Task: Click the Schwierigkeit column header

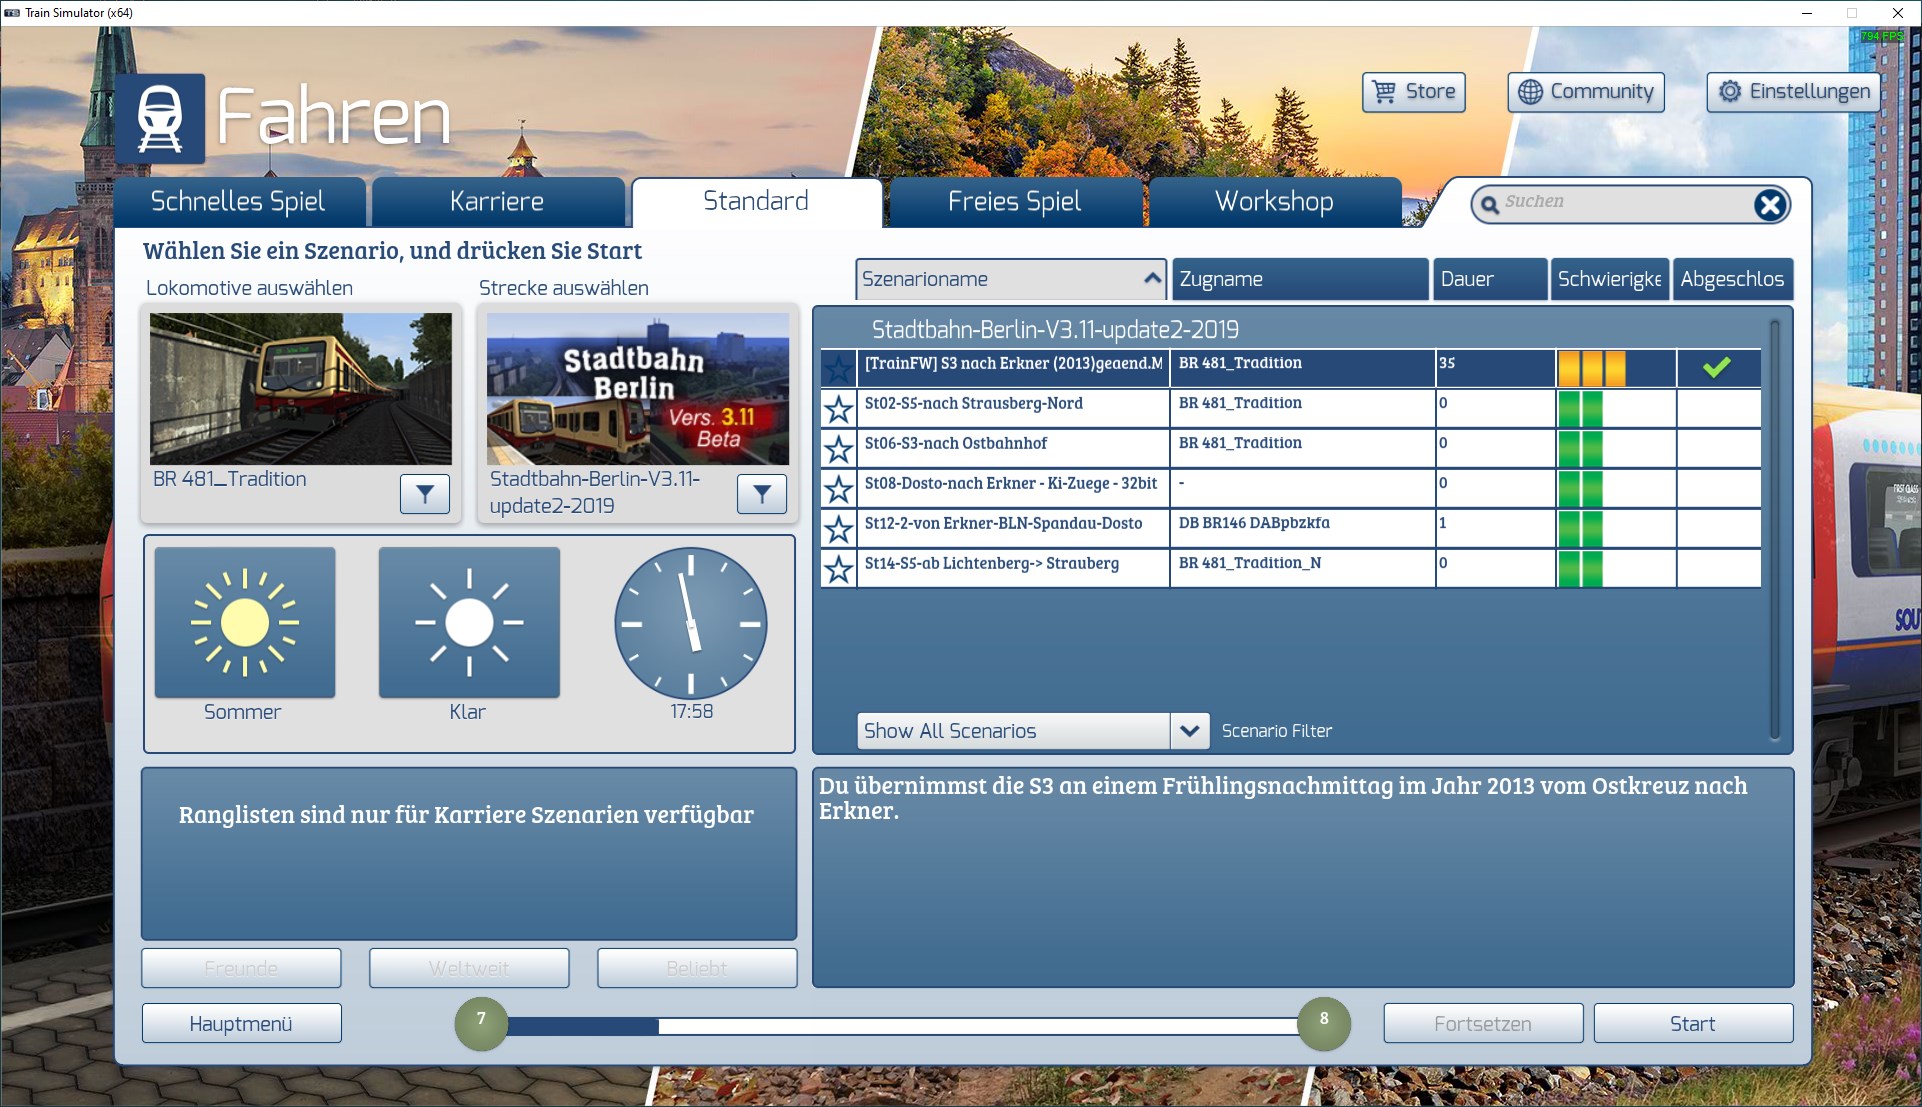Action: coord(1609,279)
